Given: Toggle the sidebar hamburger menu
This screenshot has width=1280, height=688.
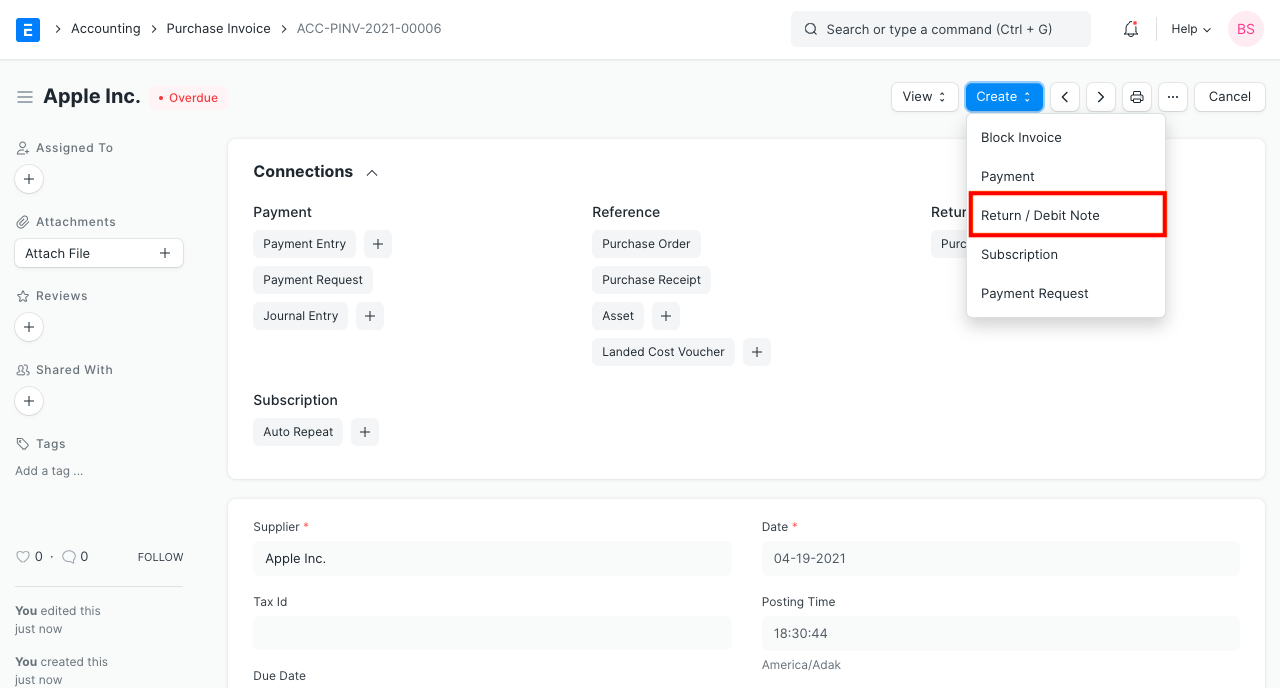Looking at the screenshot, I should click(25, 97).
